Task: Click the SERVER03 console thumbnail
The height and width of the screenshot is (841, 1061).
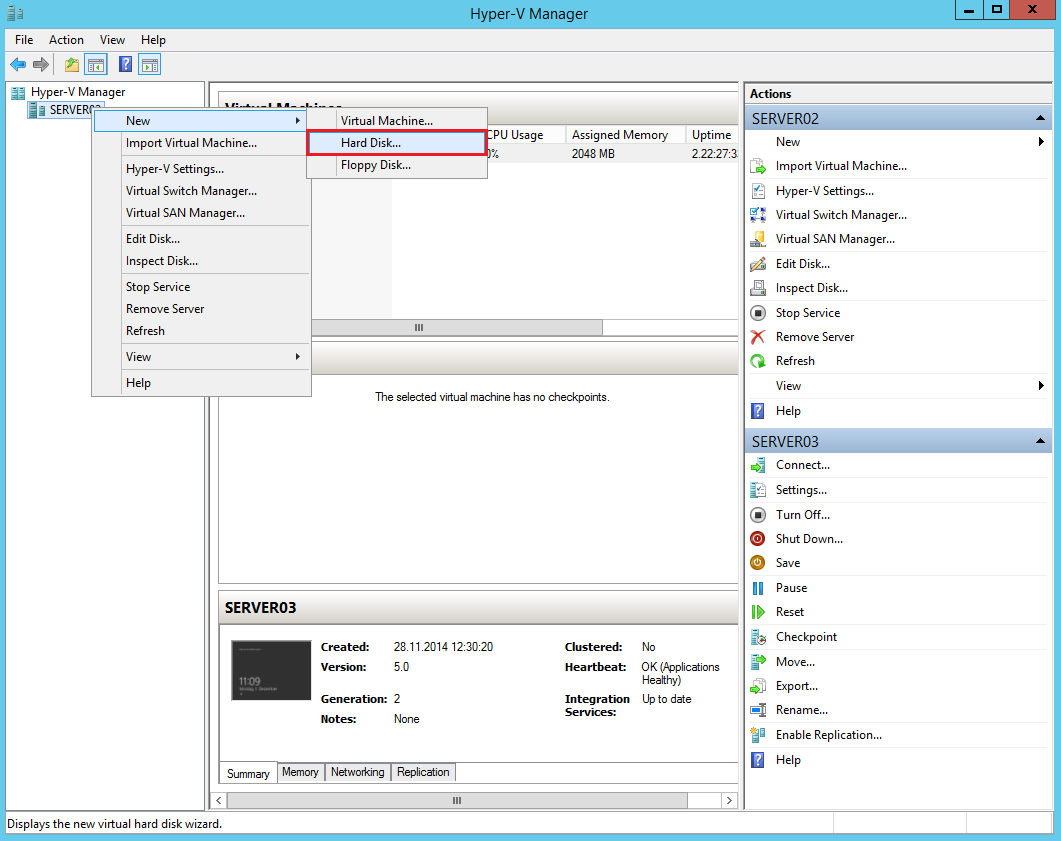Action: click(x=271, y=670)
